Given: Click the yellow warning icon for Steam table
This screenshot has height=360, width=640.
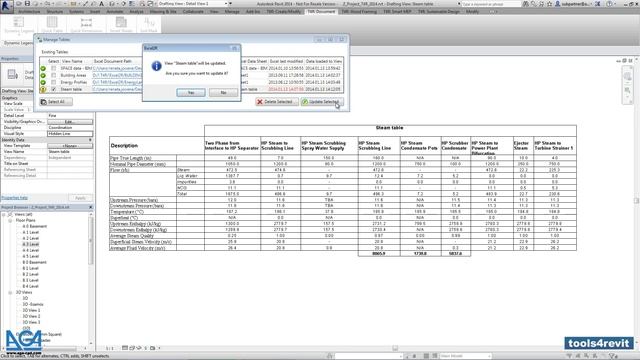Looking at the screenshot, I should pos(43,89).
